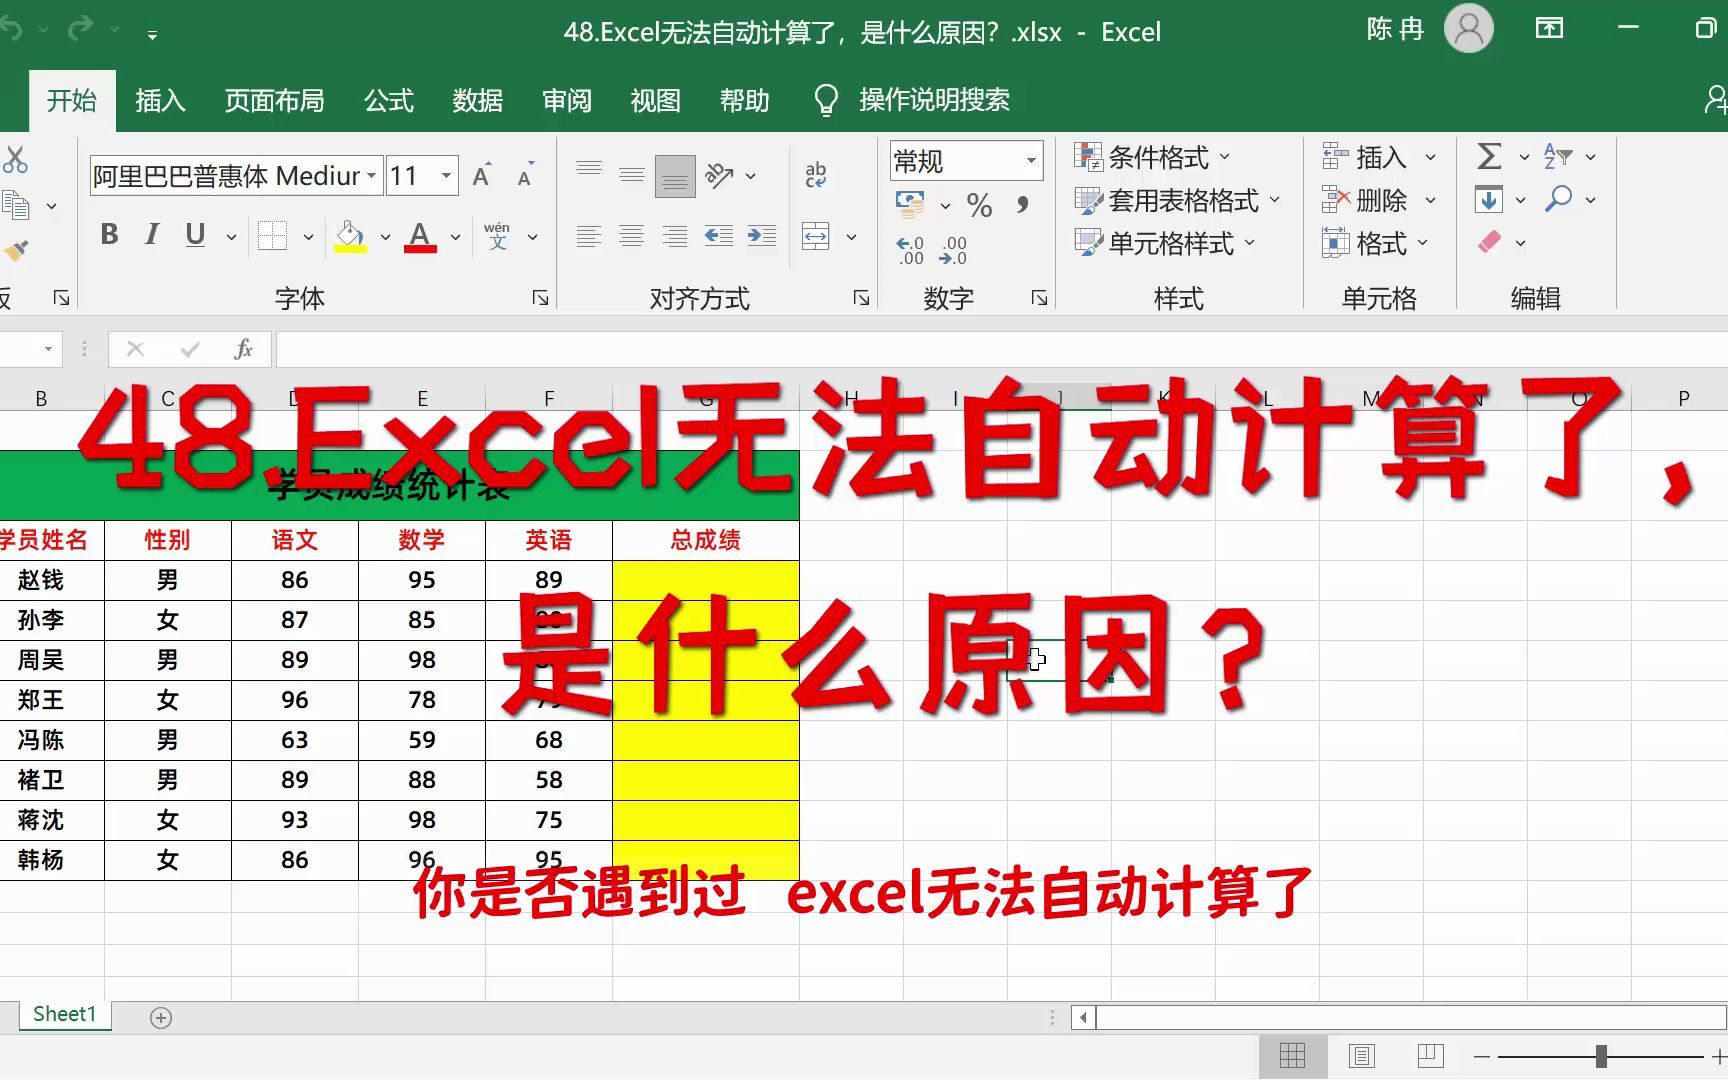Align text right
This screenshot has width=1728, height=1080.
(x=675, y=236)
